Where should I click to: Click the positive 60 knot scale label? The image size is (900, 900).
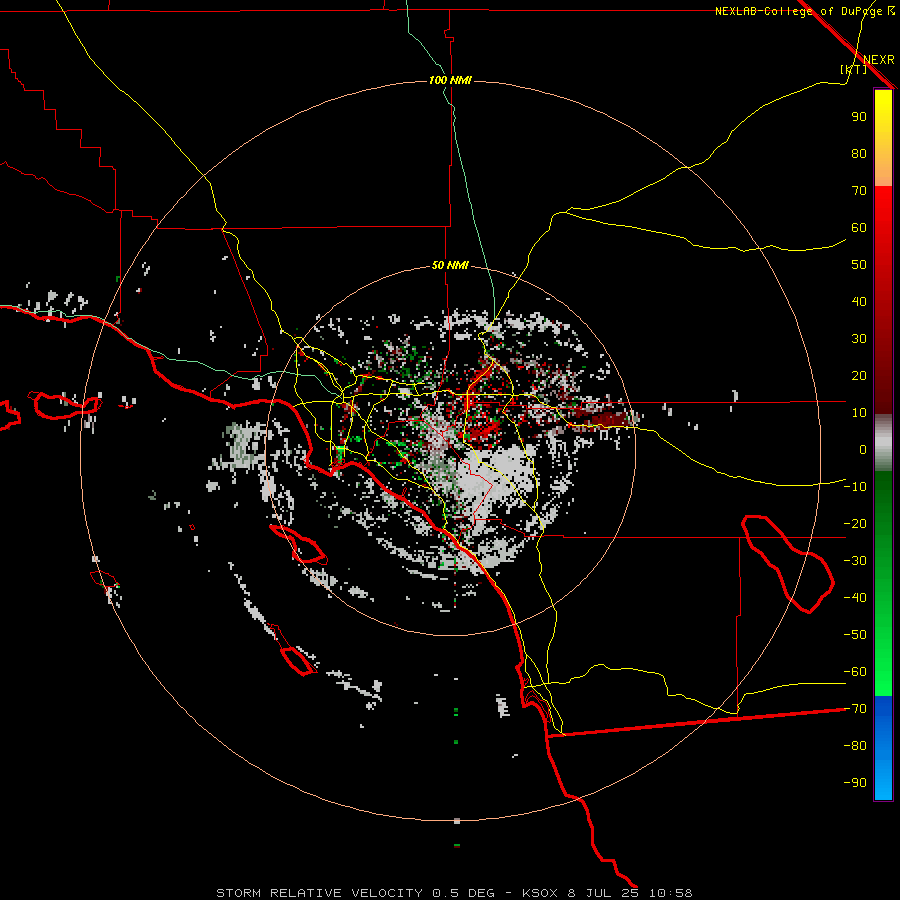859,228
